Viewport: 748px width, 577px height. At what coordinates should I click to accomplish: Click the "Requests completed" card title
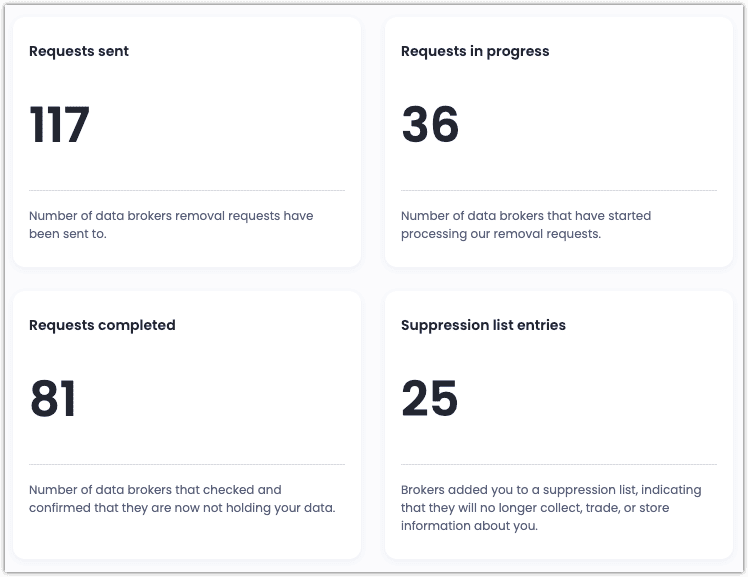[x=102, y=325]
